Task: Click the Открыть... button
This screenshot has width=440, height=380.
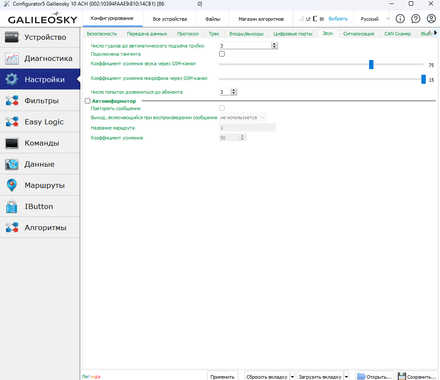Action: (x=375, y=377)
